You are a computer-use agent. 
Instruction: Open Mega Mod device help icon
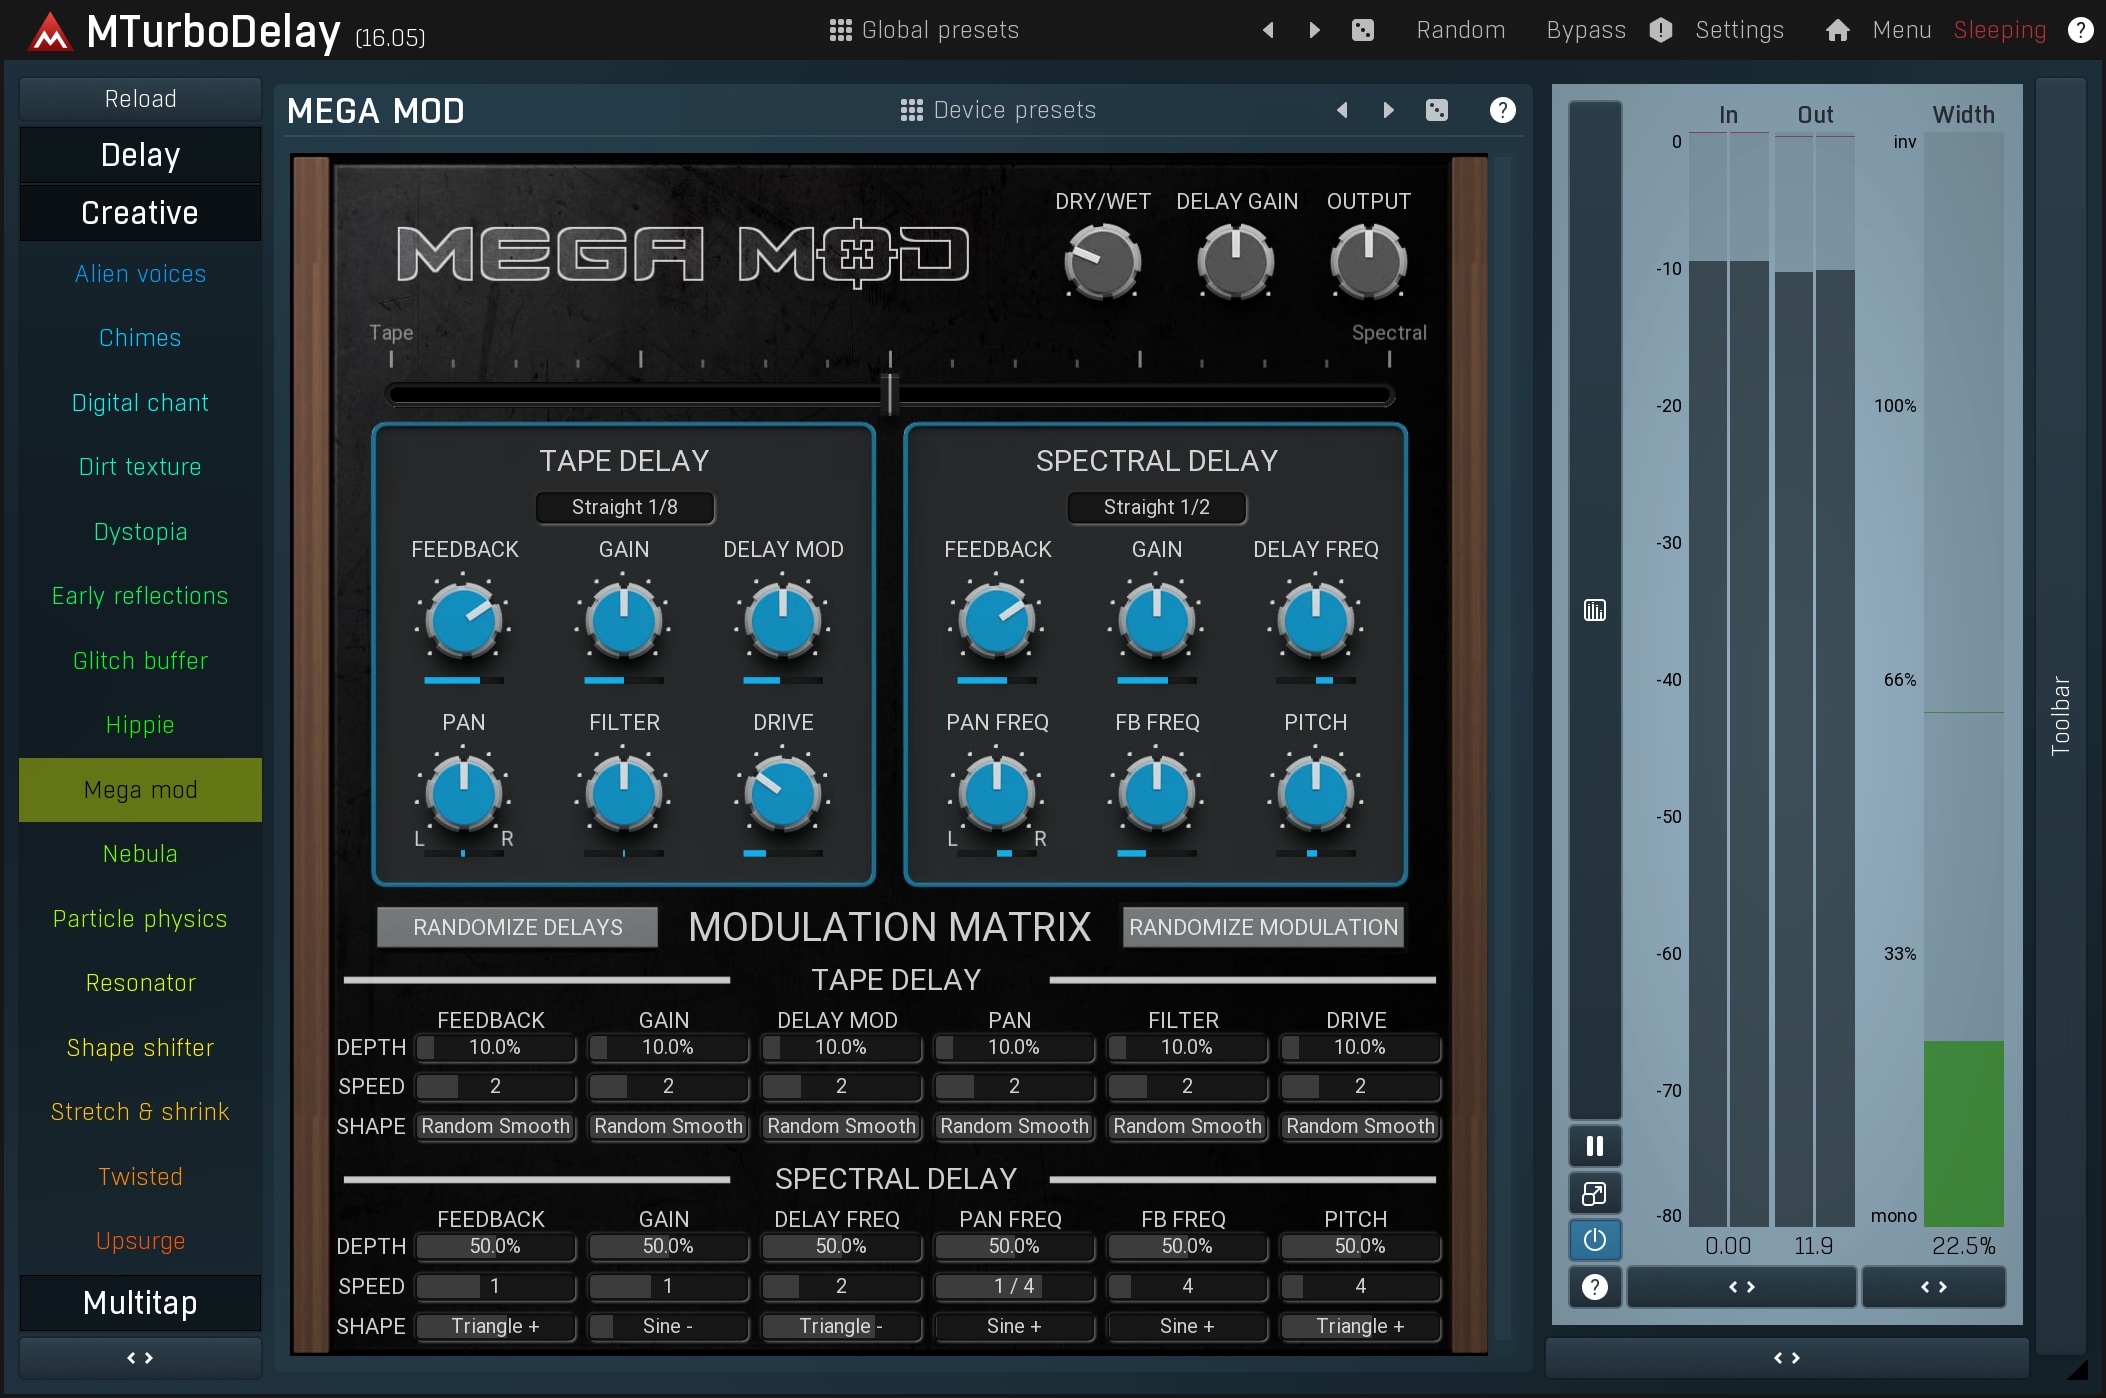pos(1502,110)
